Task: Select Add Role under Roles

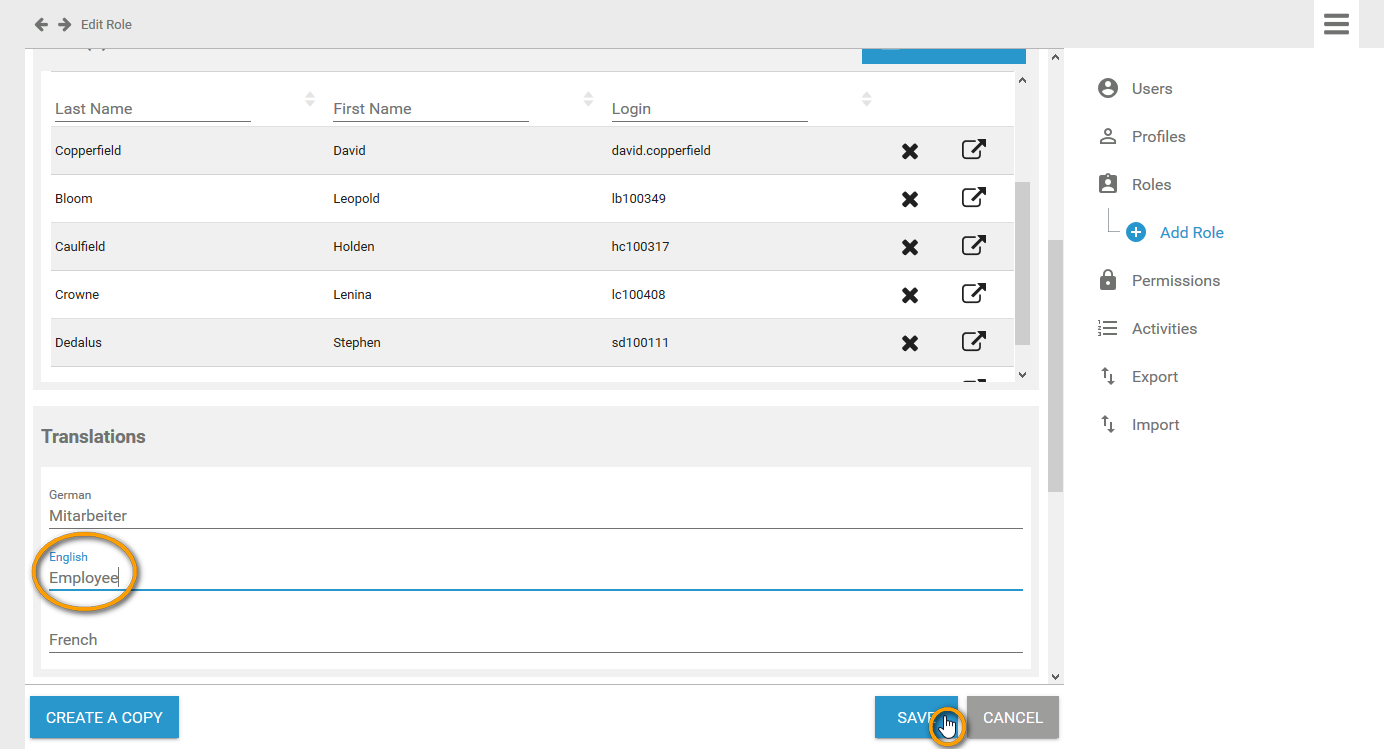Action: click(1191, 233)
